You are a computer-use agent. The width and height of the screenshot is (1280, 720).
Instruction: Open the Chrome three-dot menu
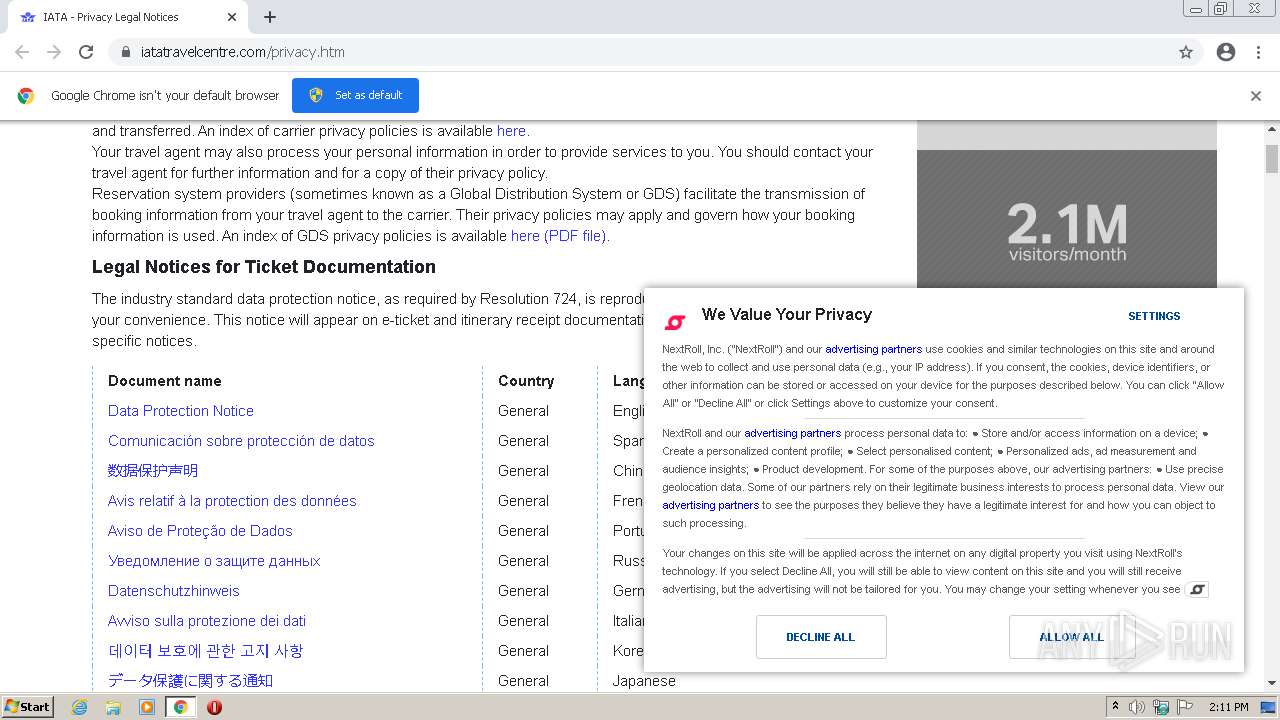pyautogui.click(x=1258, y=52)
